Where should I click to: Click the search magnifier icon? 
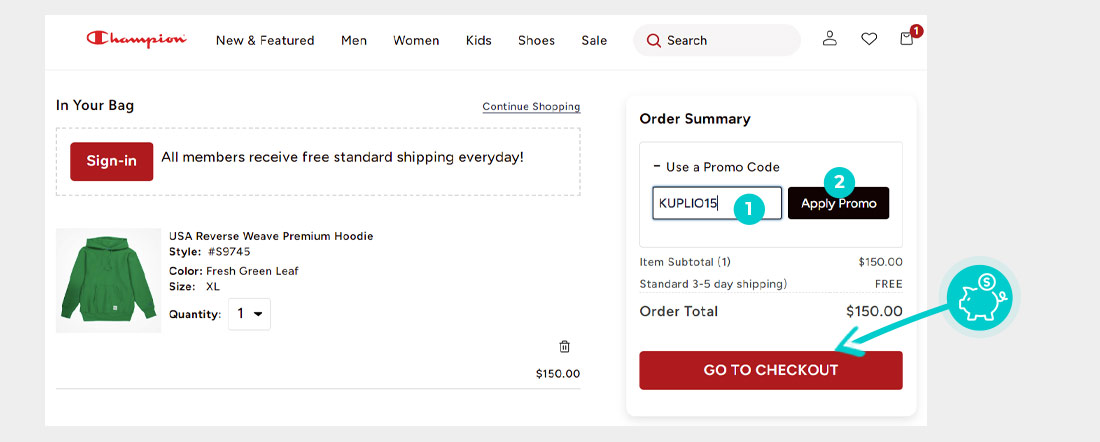coord(654,41)
